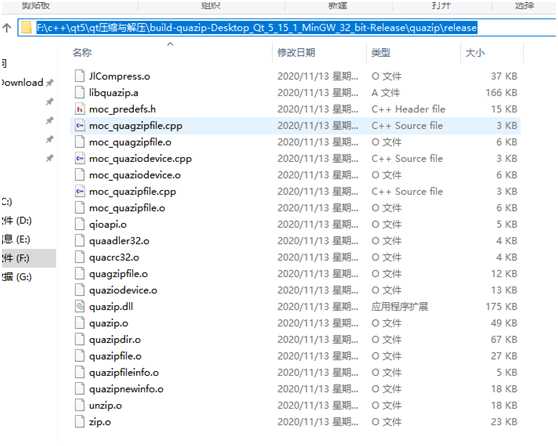Click the file name quazipdir.o

115,340
